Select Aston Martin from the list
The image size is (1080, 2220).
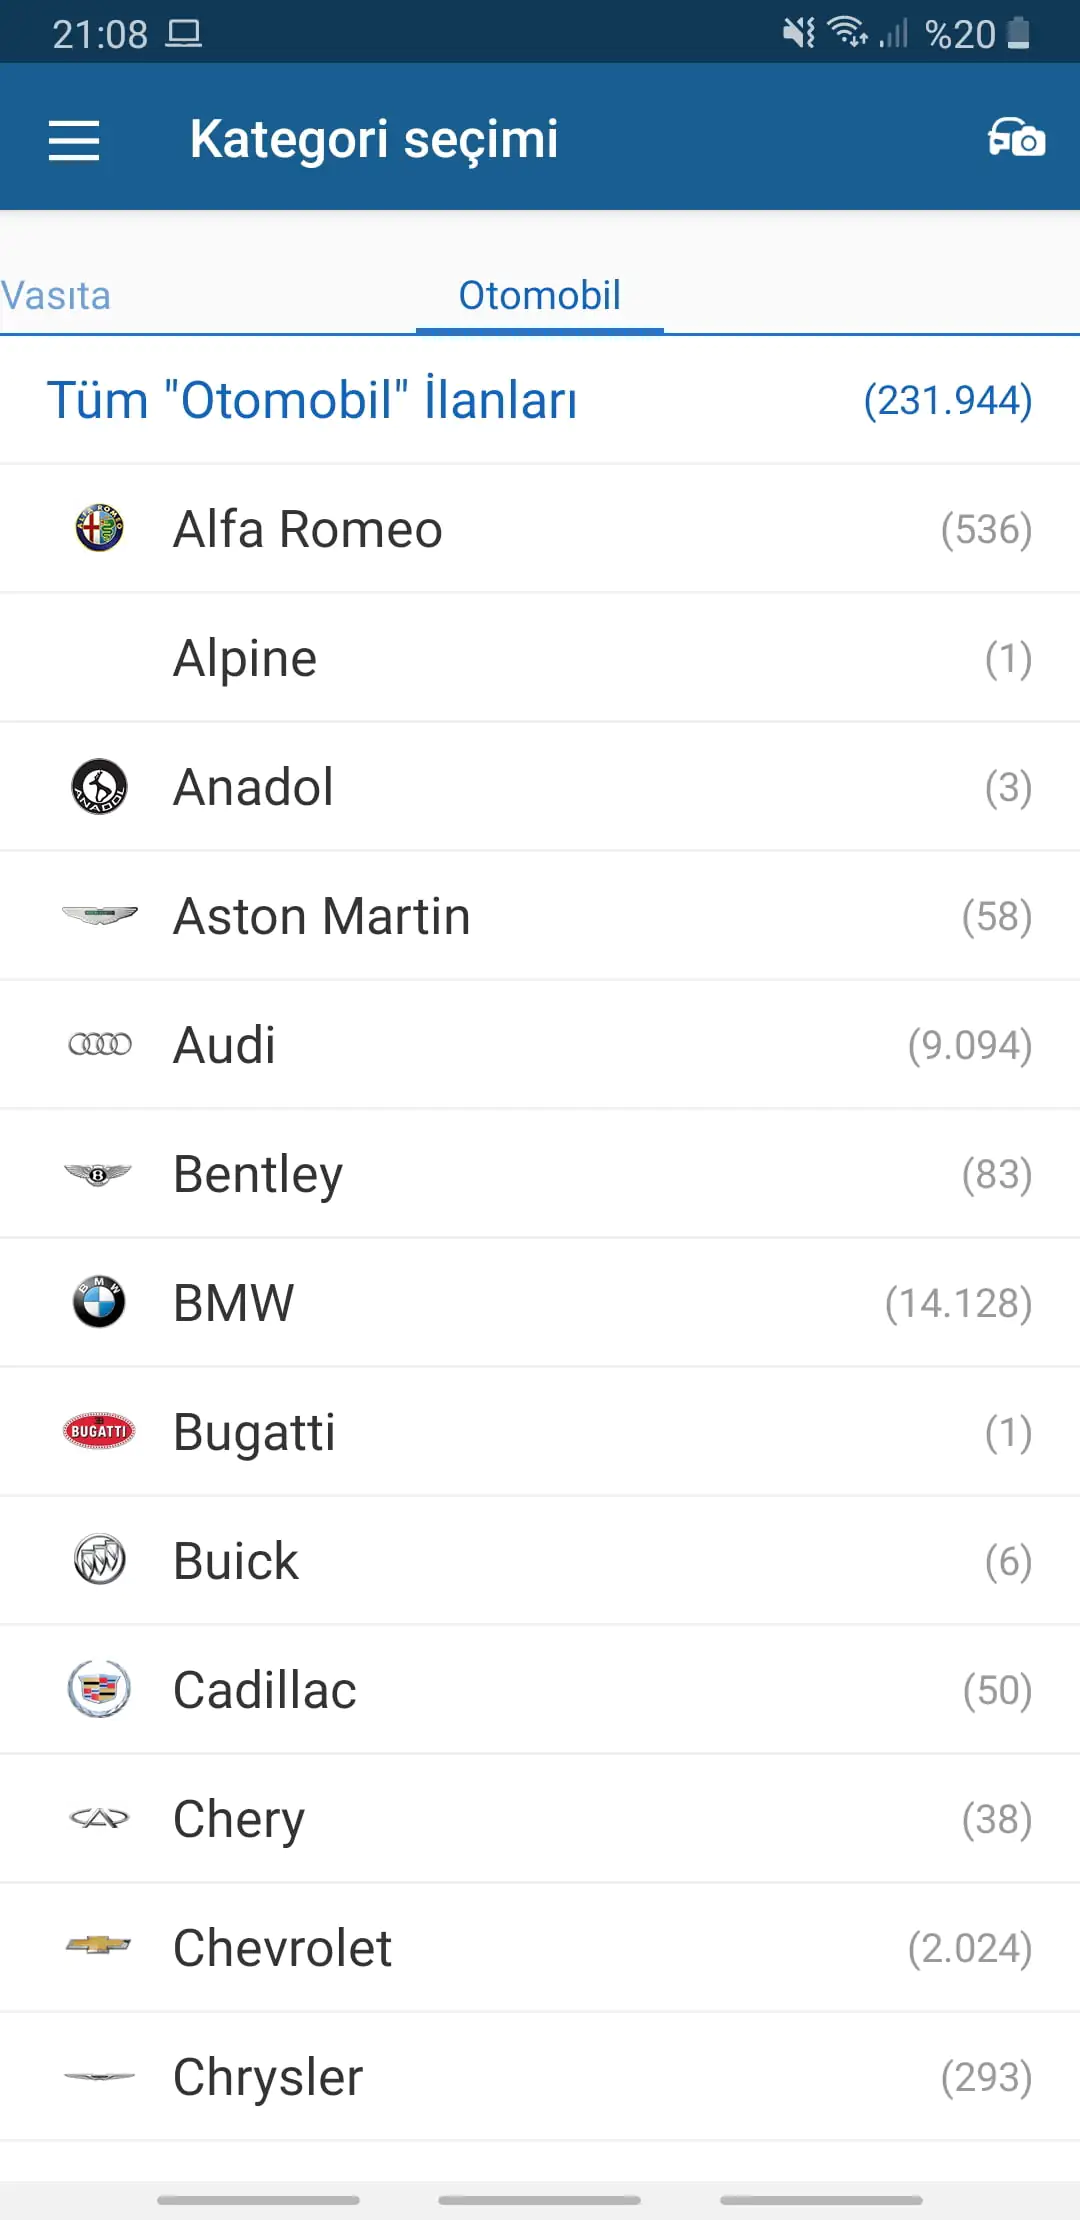[321, 916]
